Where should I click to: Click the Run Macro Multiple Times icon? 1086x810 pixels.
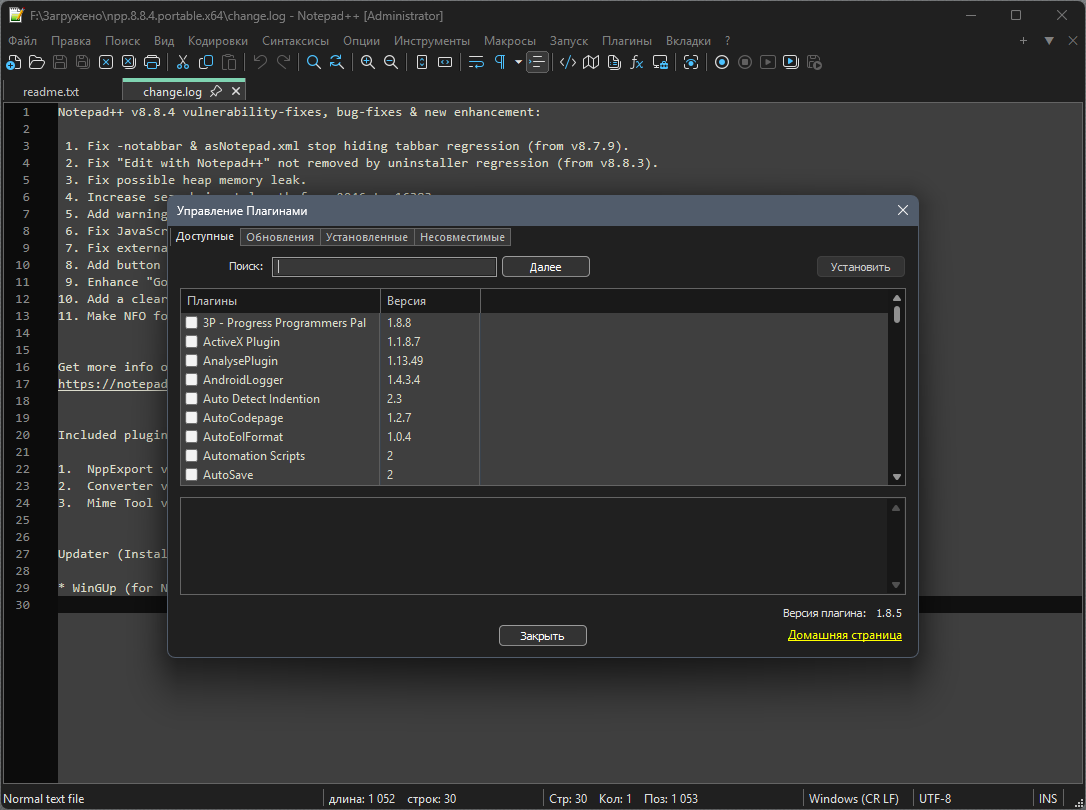pos(791,62)
